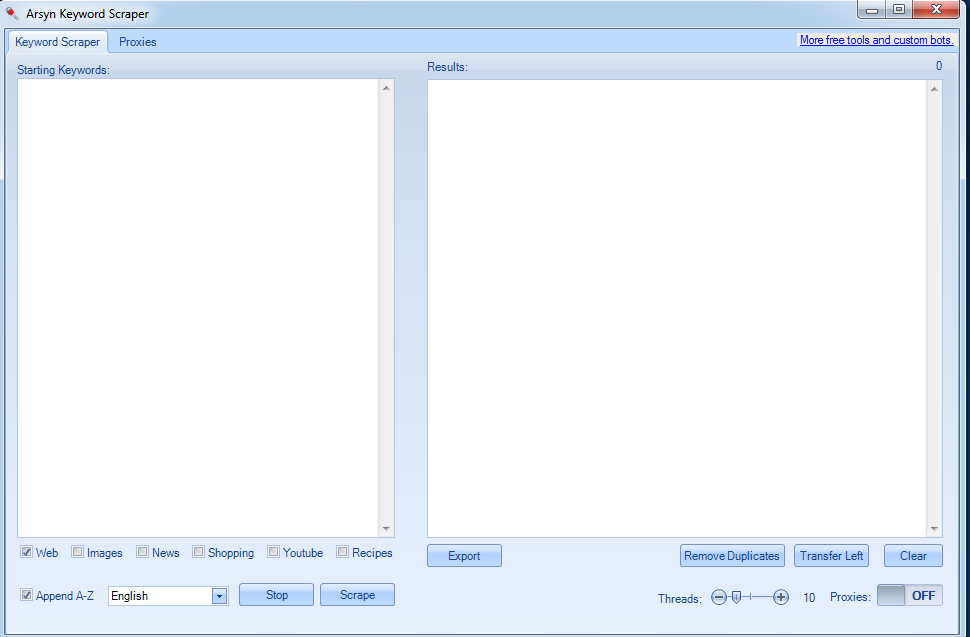Viewport: 970px width, 637px height.
Task: Open More free tools and custom bots link
Action: [876, 40]
